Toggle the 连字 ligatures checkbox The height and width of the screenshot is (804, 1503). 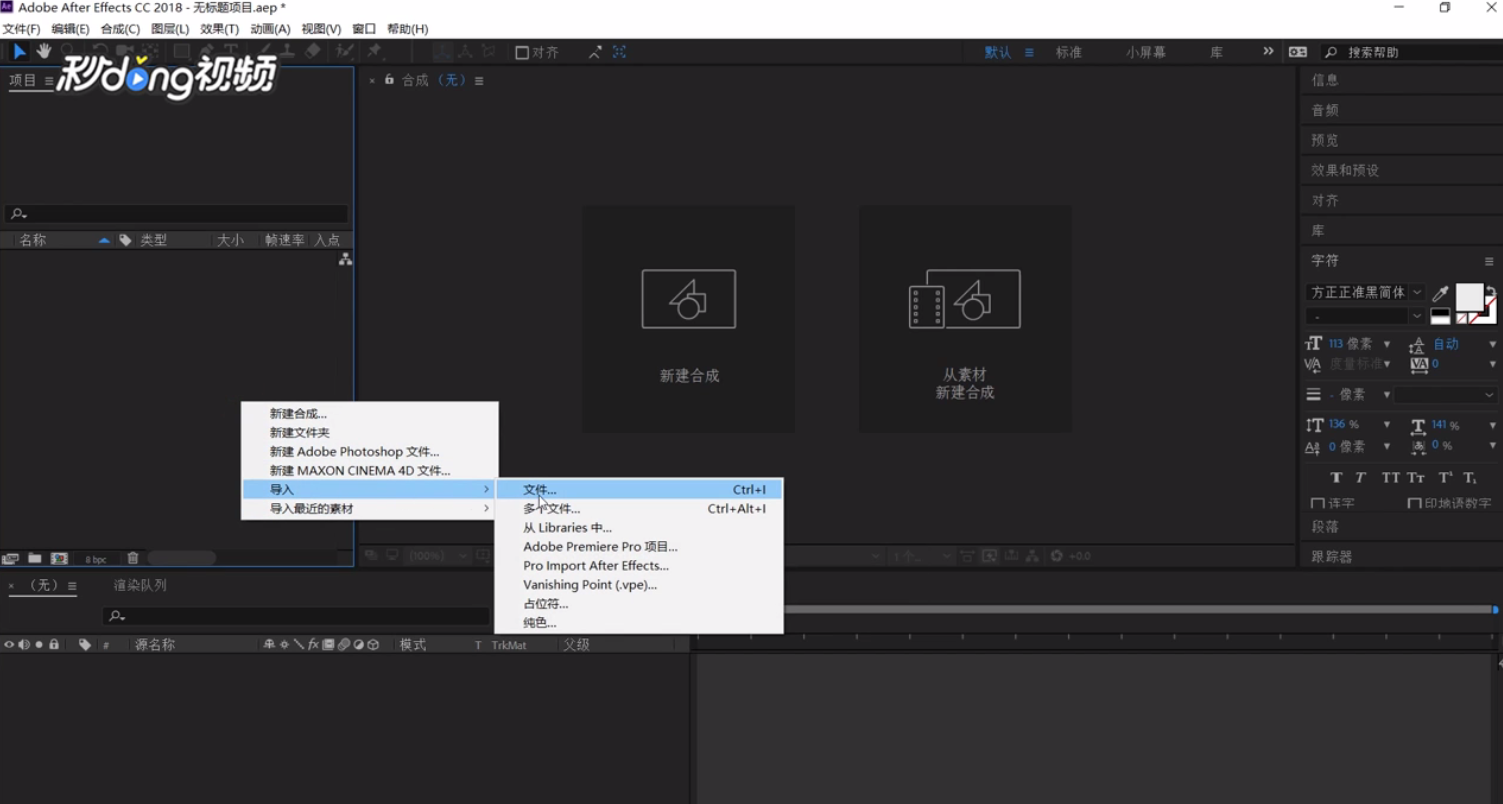point(1318,504)
